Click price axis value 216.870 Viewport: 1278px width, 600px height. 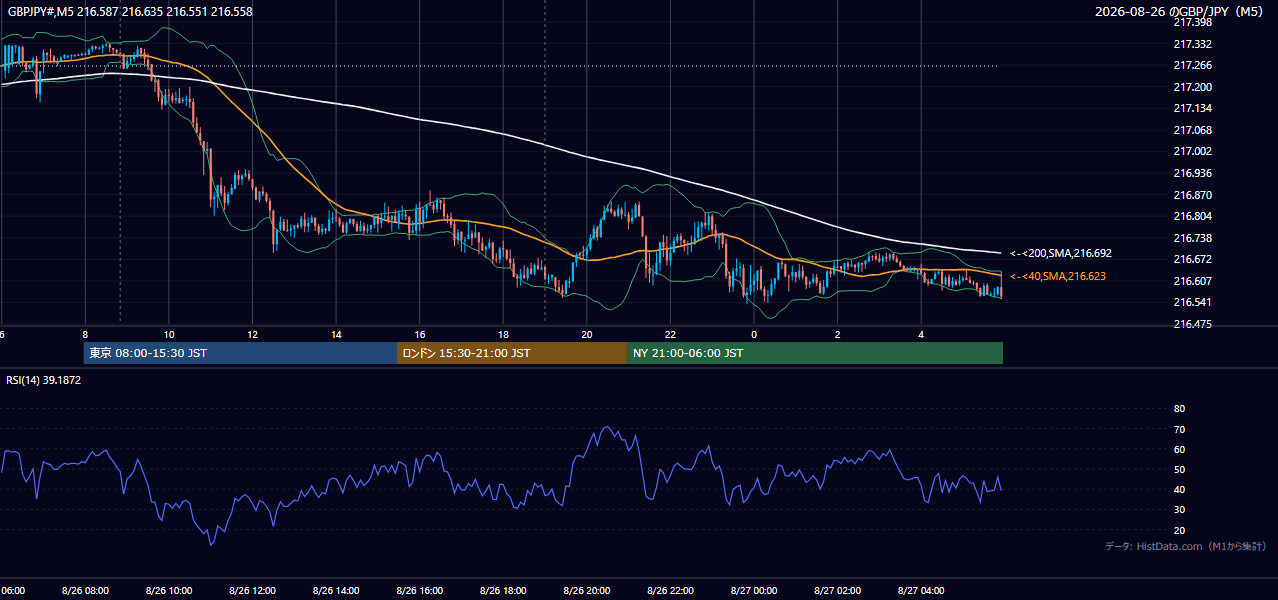point(1192,195)
